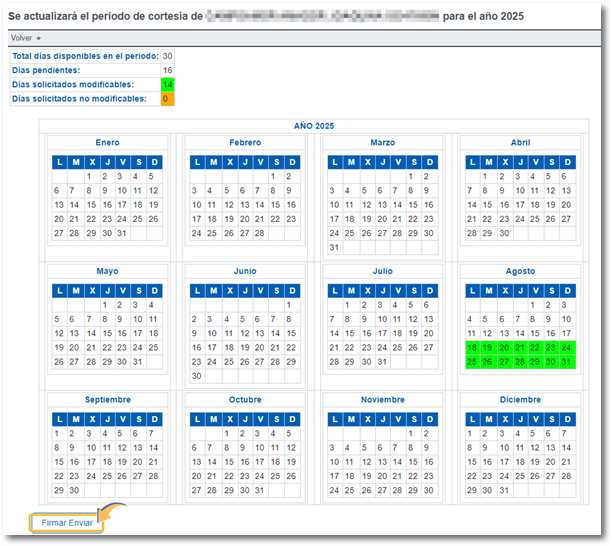Image resolution: width=612 pixels, height=546 pixels.
Task: Choose day 12 in the Octubre calendar
Action: tap(291, 448)
